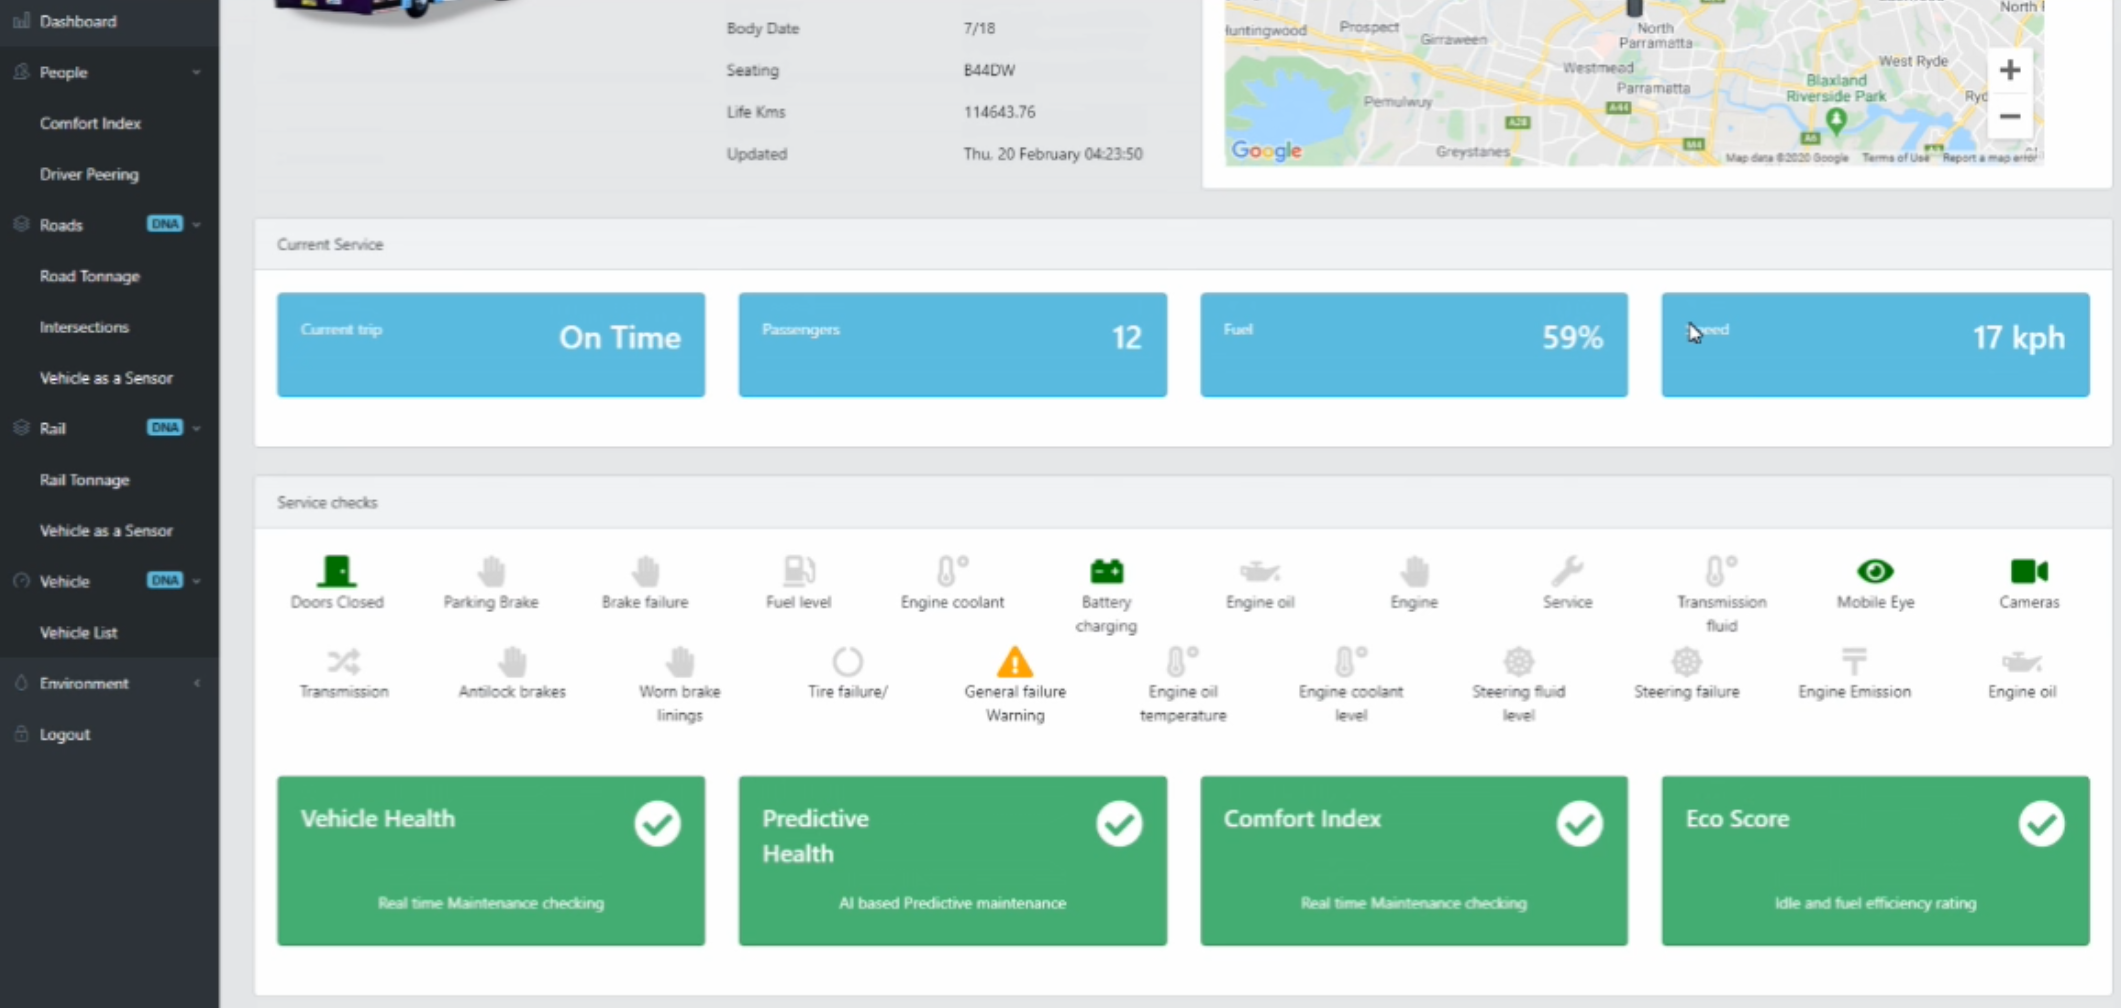Click the Engine Emission icon

(x=1854, y=661)
